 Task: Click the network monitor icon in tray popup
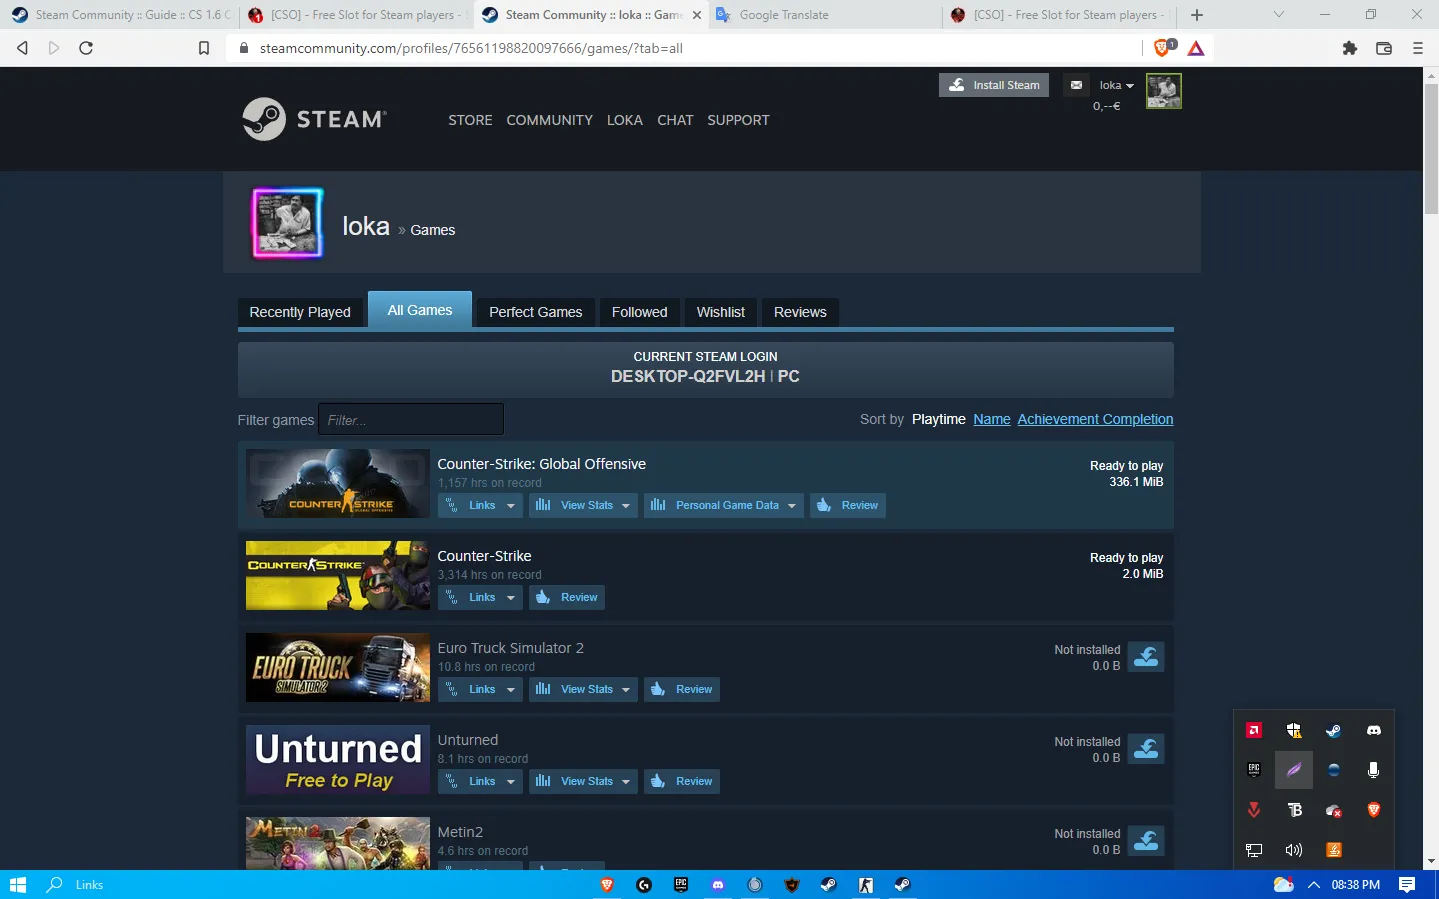[x=1254, y=850]
